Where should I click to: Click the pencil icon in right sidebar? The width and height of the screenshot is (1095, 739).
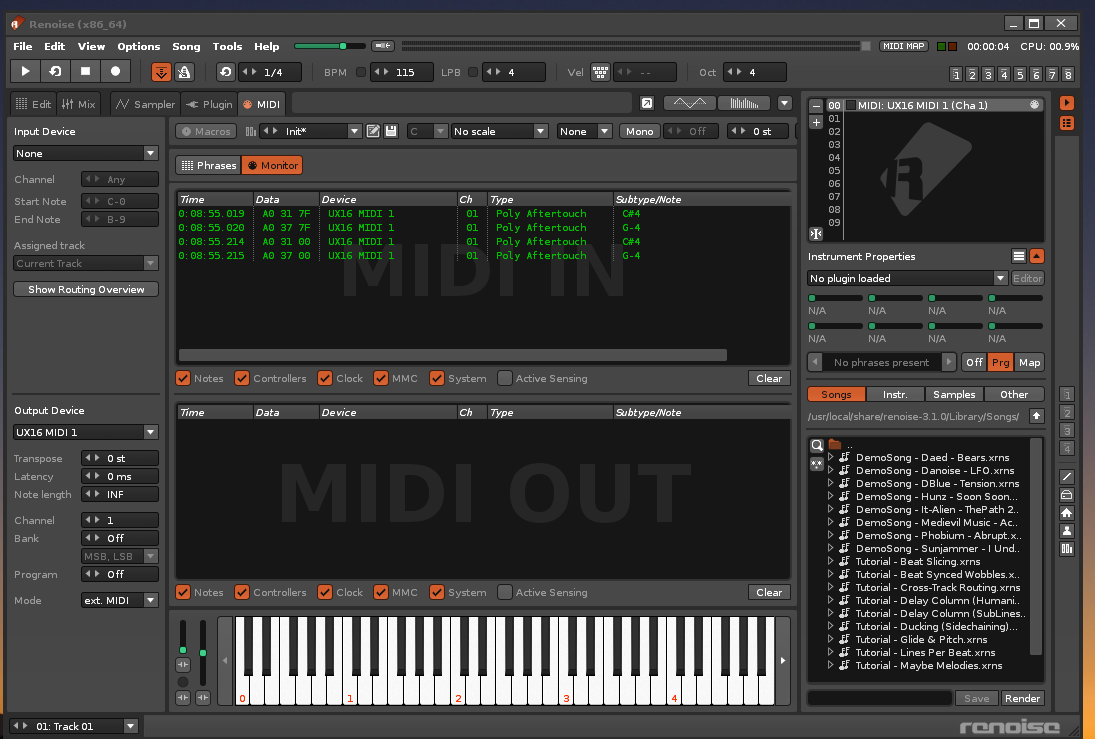pyautogui.click(x=1066, y=477)
